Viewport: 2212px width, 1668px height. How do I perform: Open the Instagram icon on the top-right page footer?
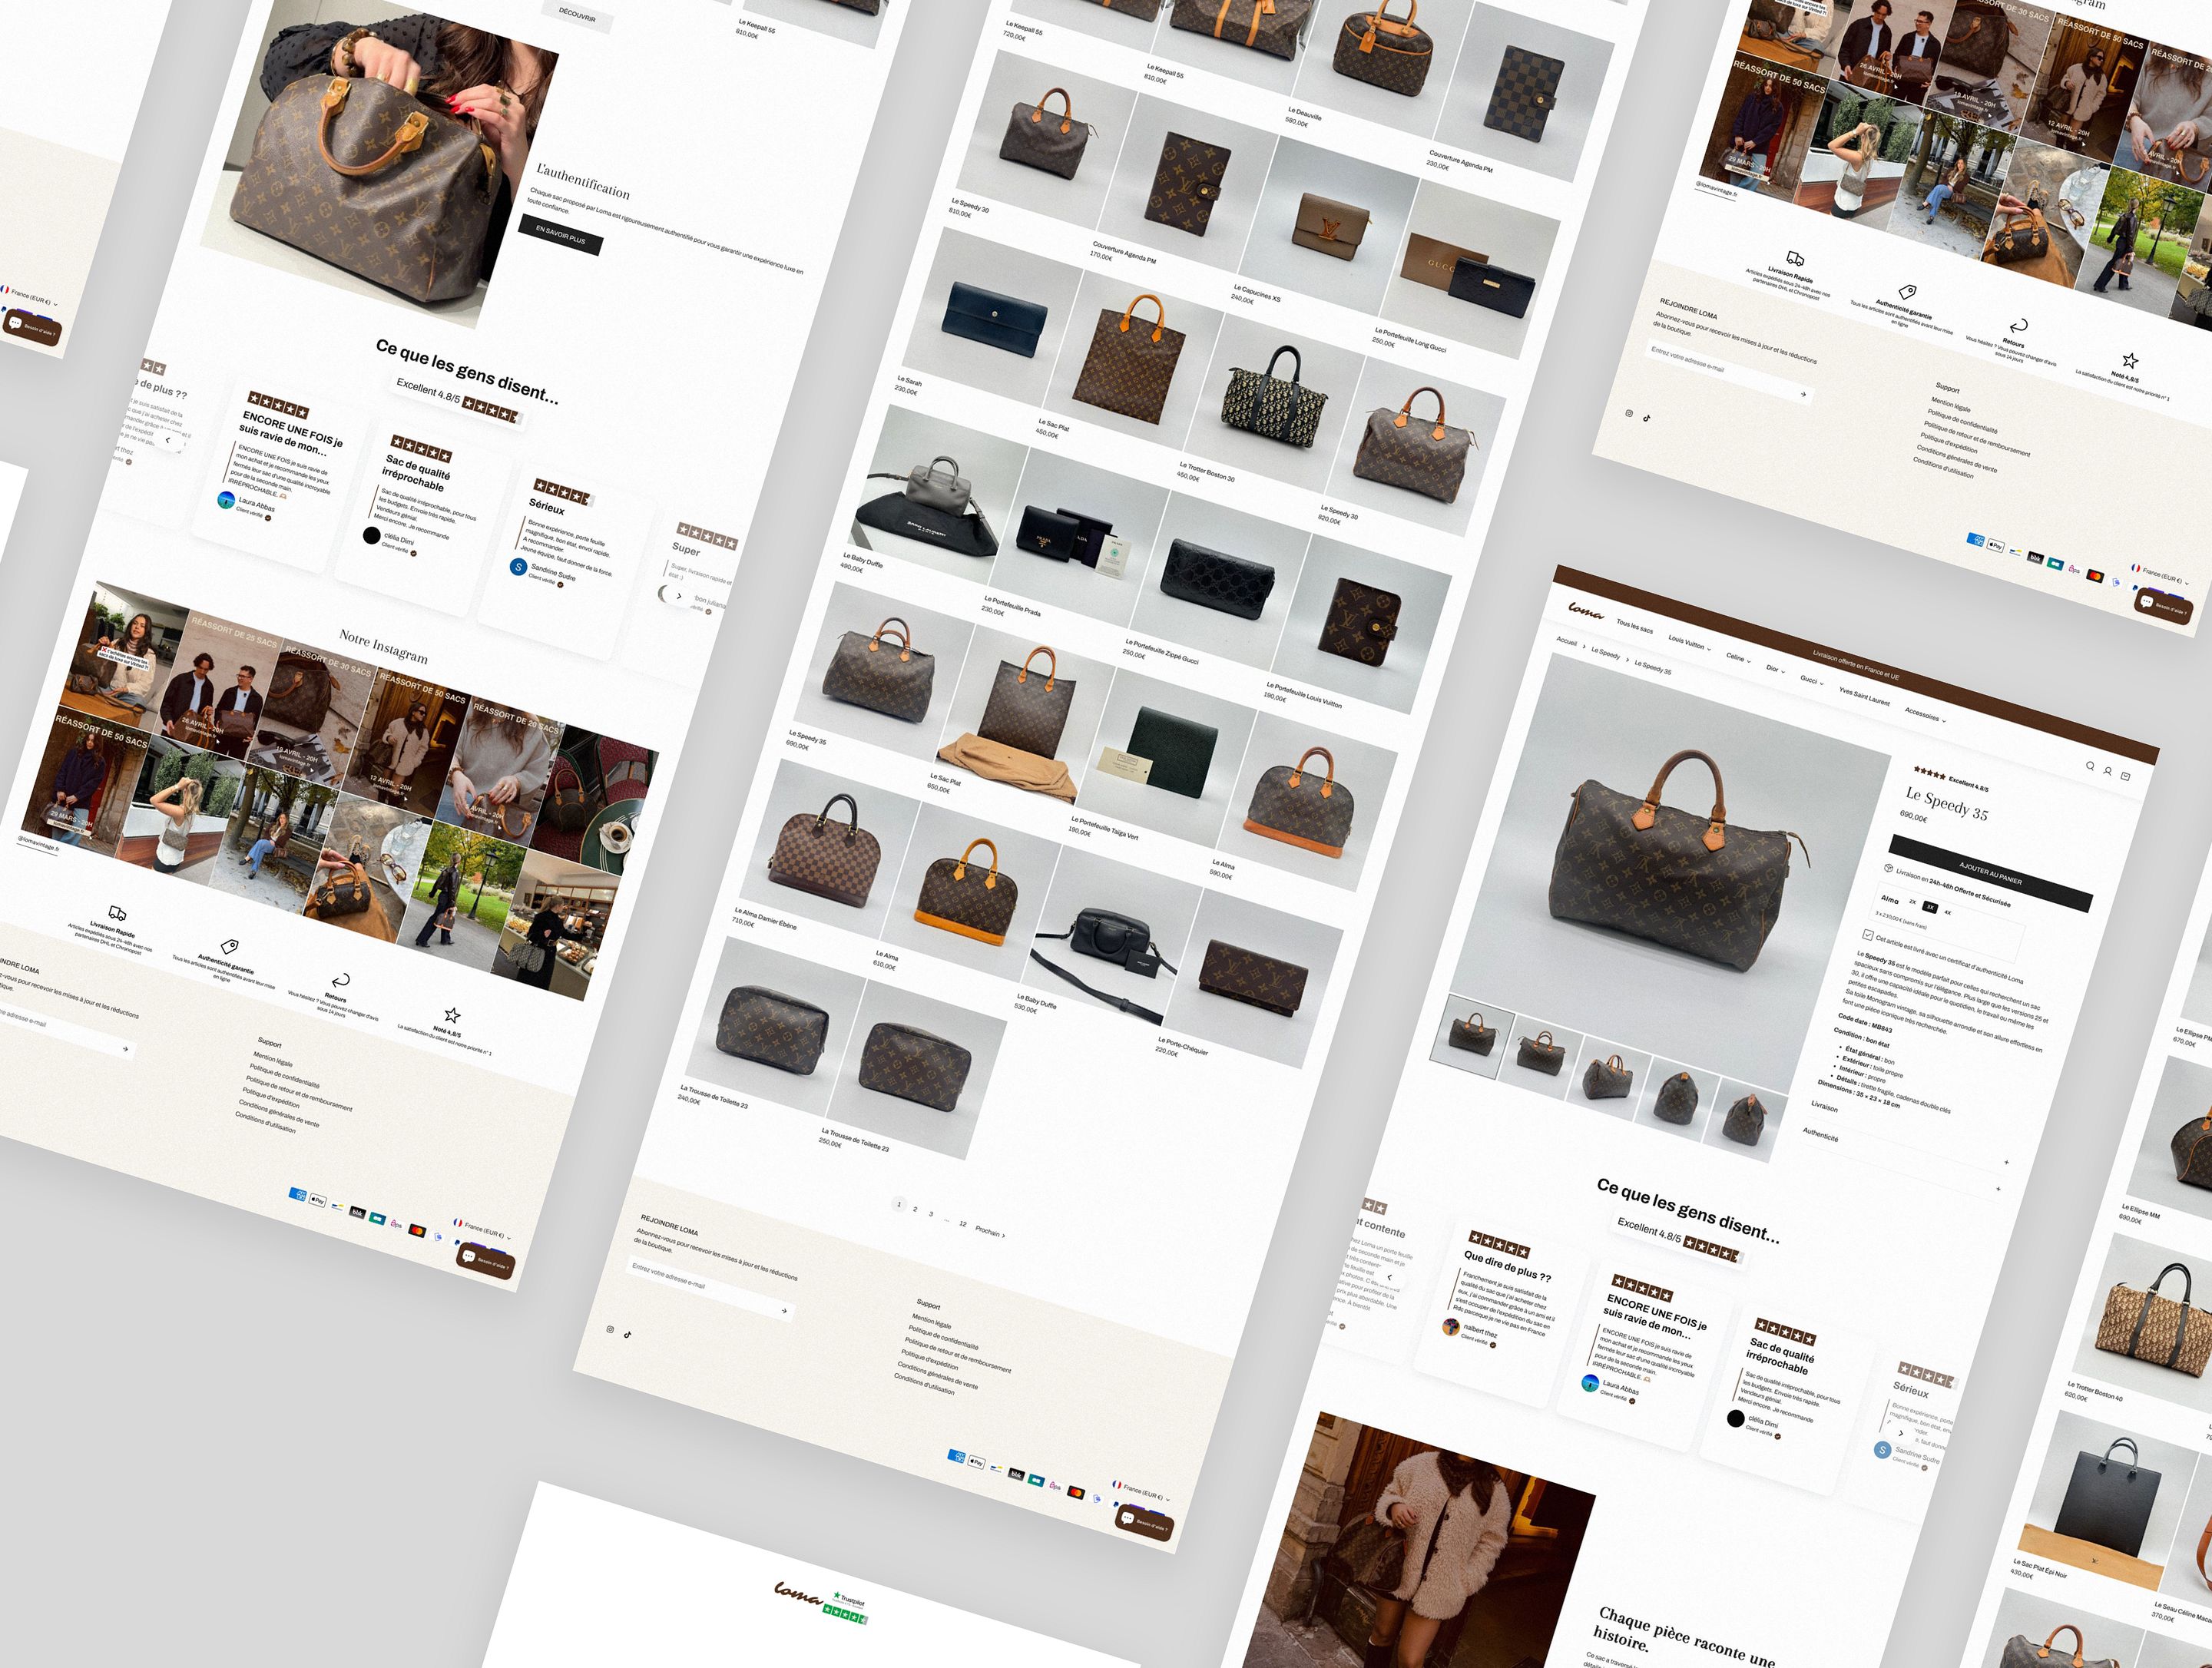click(x=1629, y=413)
